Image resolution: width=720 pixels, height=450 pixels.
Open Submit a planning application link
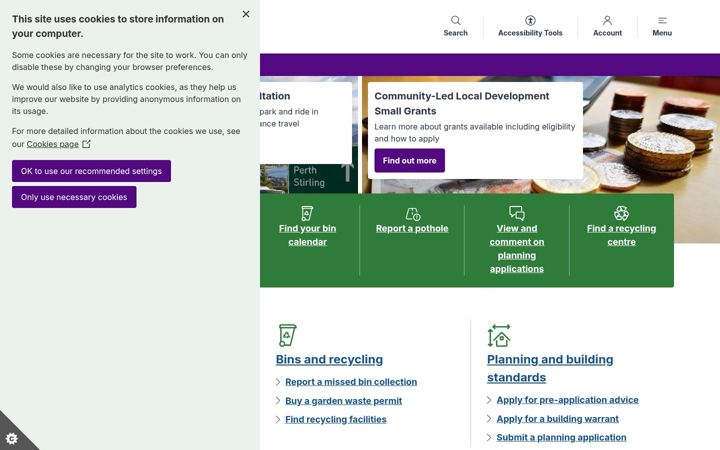[x=561, y=438]
